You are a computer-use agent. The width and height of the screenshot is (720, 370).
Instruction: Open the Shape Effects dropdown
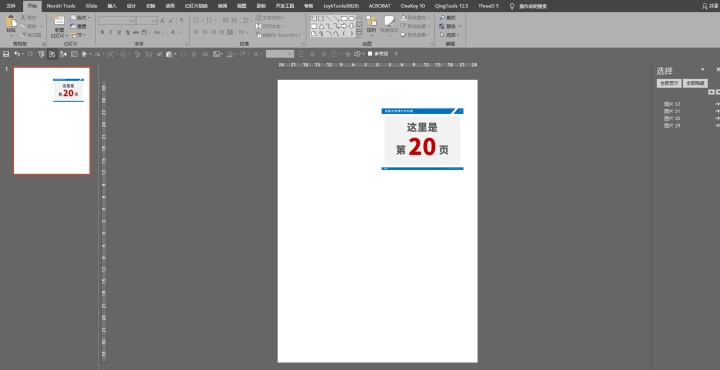click(415, 35)
